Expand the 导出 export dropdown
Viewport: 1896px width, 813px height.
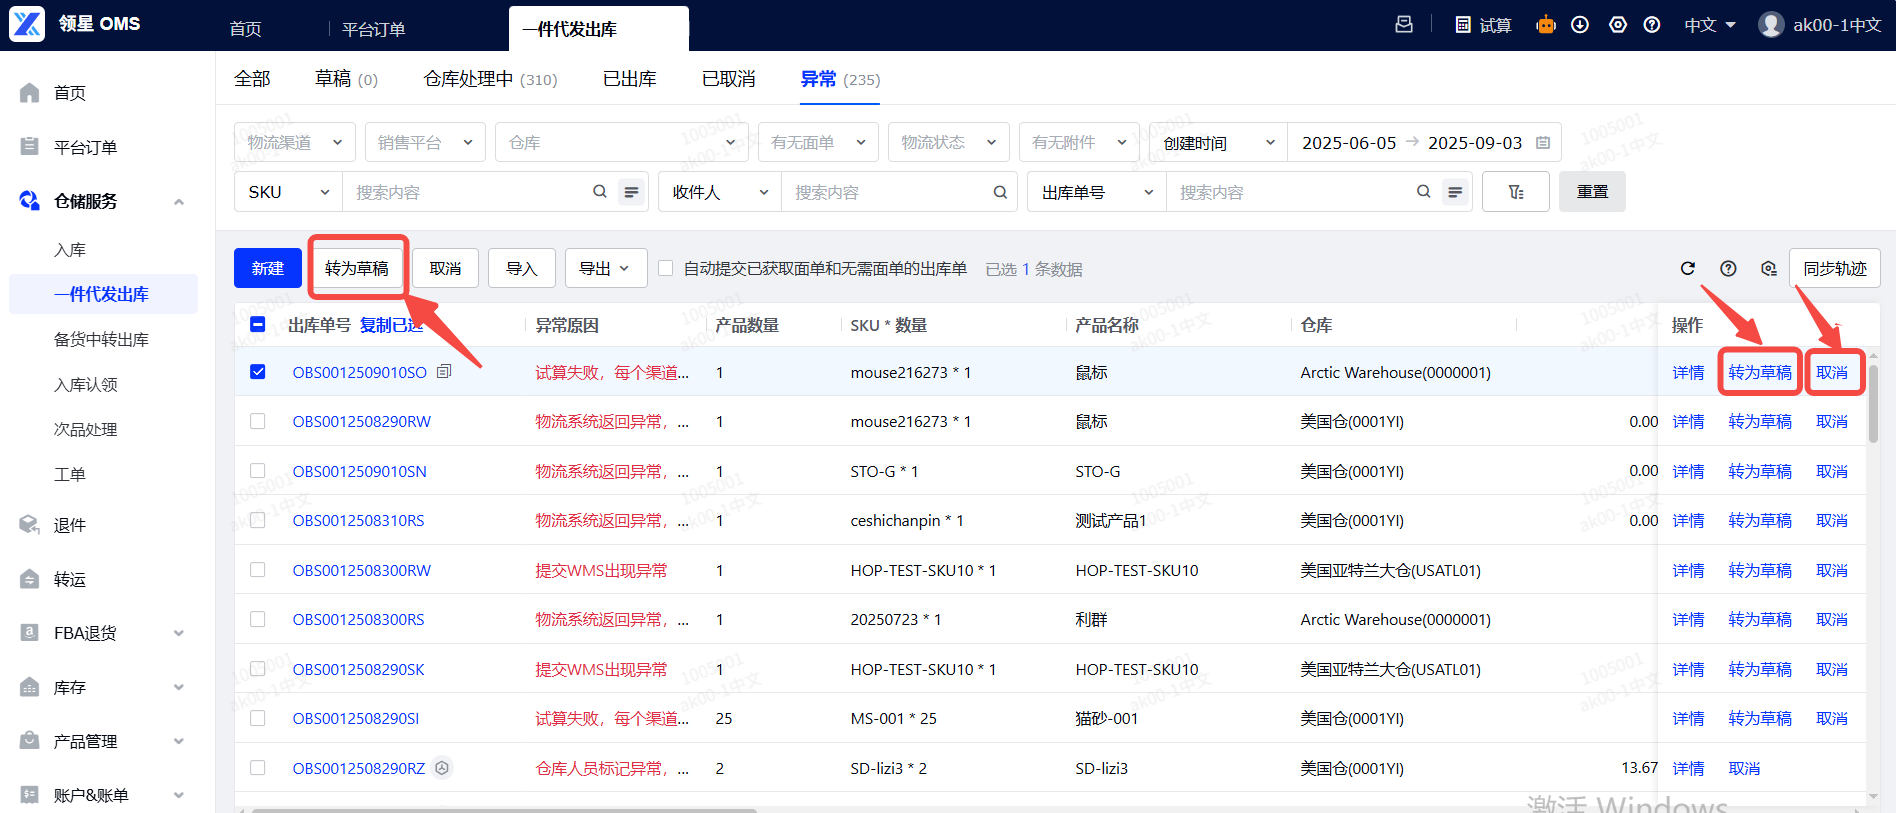pos(605,268)
